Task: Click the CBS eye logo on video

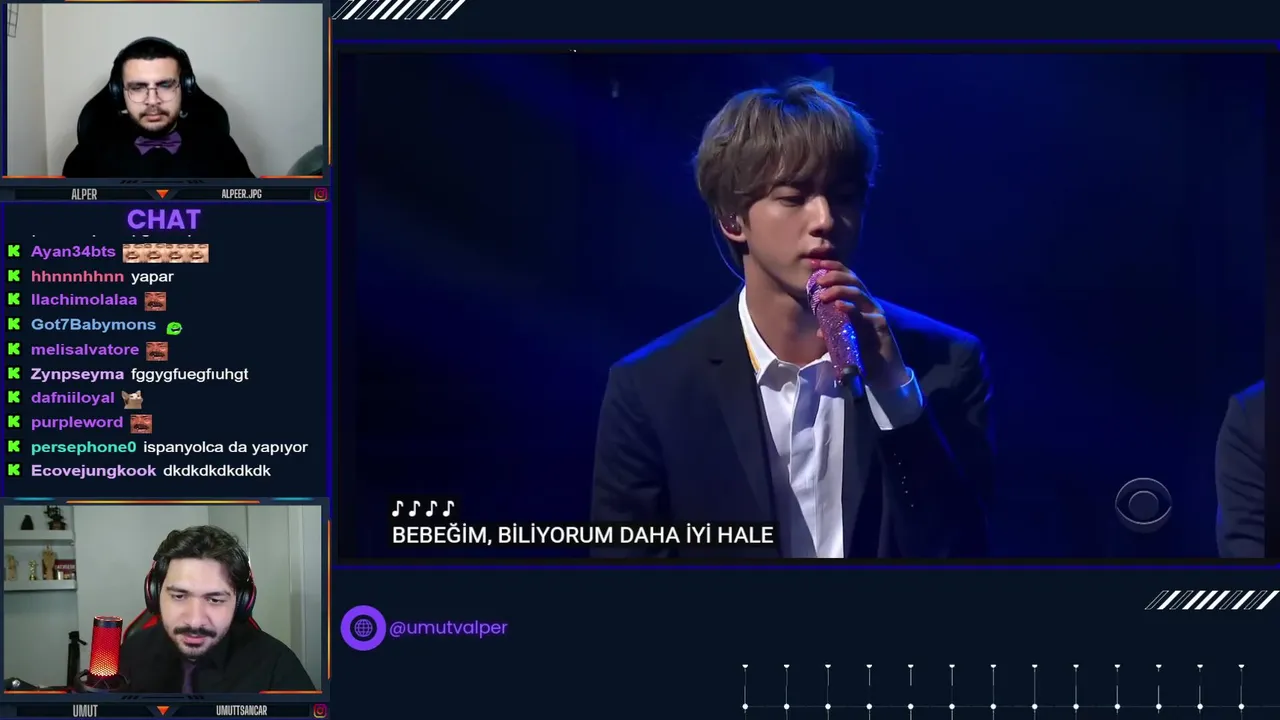Action: click(x=1143, y=502)
